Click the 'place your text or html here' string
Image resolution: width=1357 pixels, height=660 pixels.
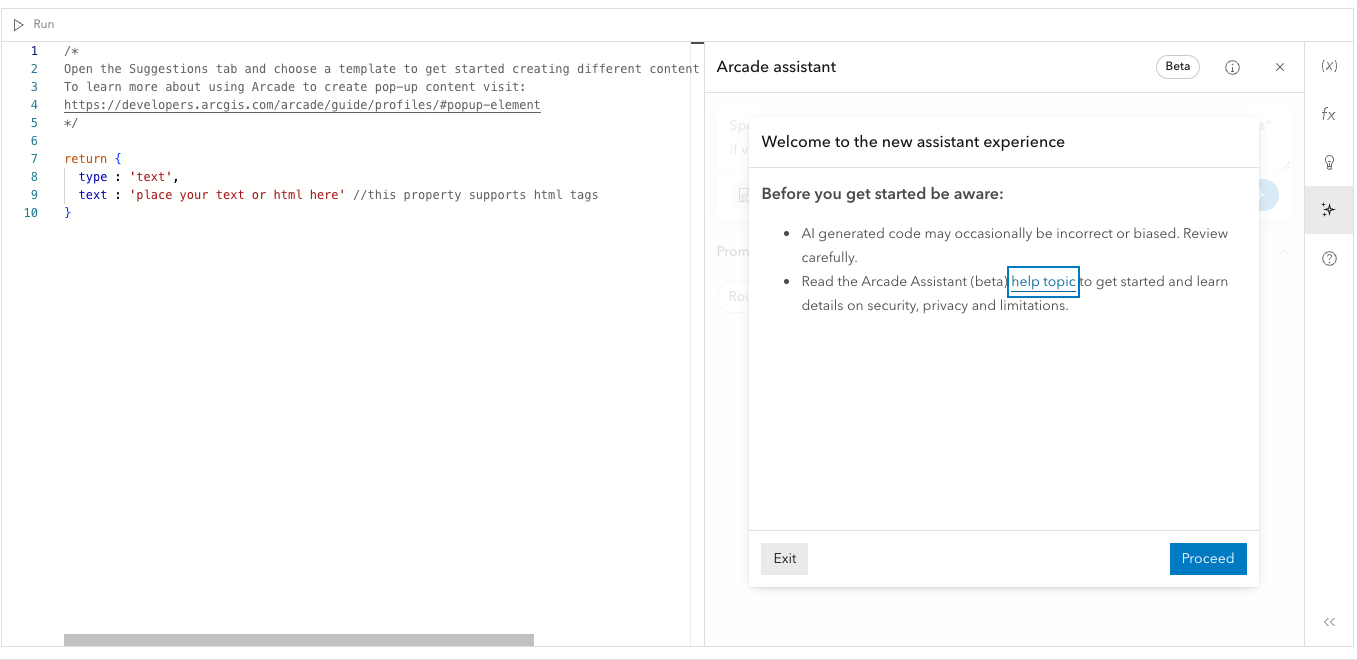[x=237, y=195]
